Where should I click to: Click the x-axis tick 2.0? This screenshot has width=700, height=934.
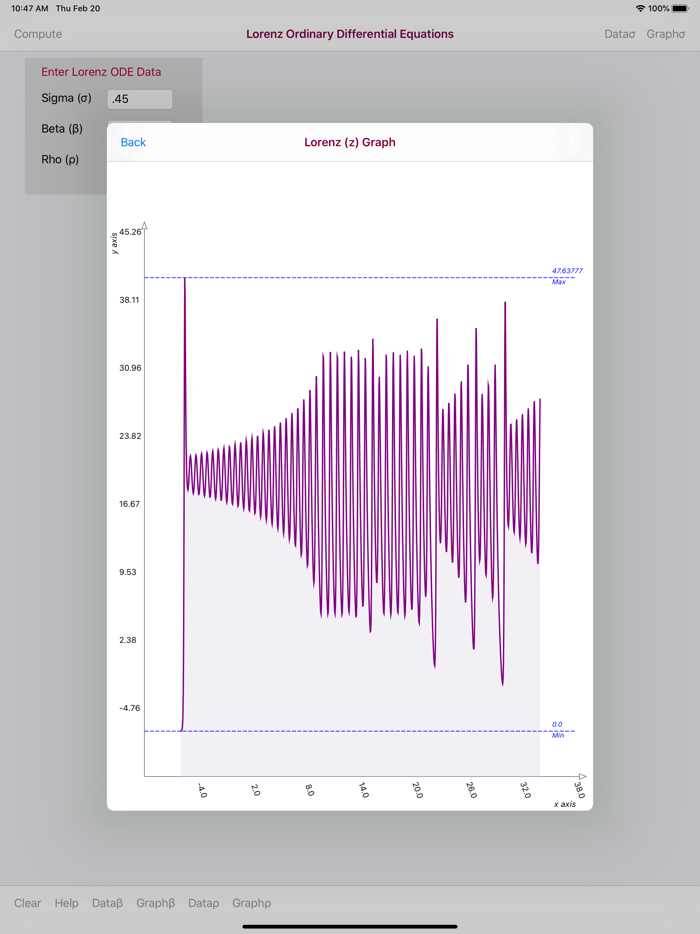[256, 790]
